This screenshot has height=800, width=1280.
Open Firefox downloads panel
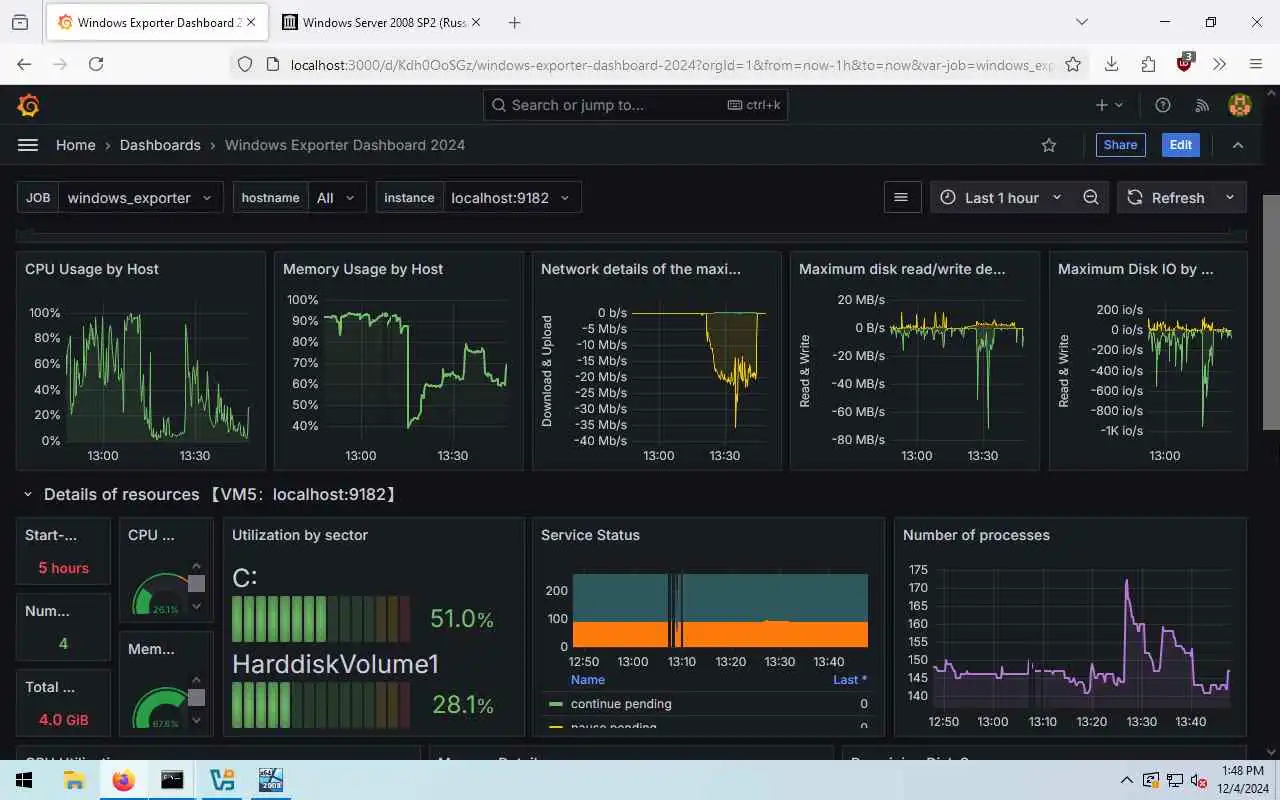(1111, 64)
